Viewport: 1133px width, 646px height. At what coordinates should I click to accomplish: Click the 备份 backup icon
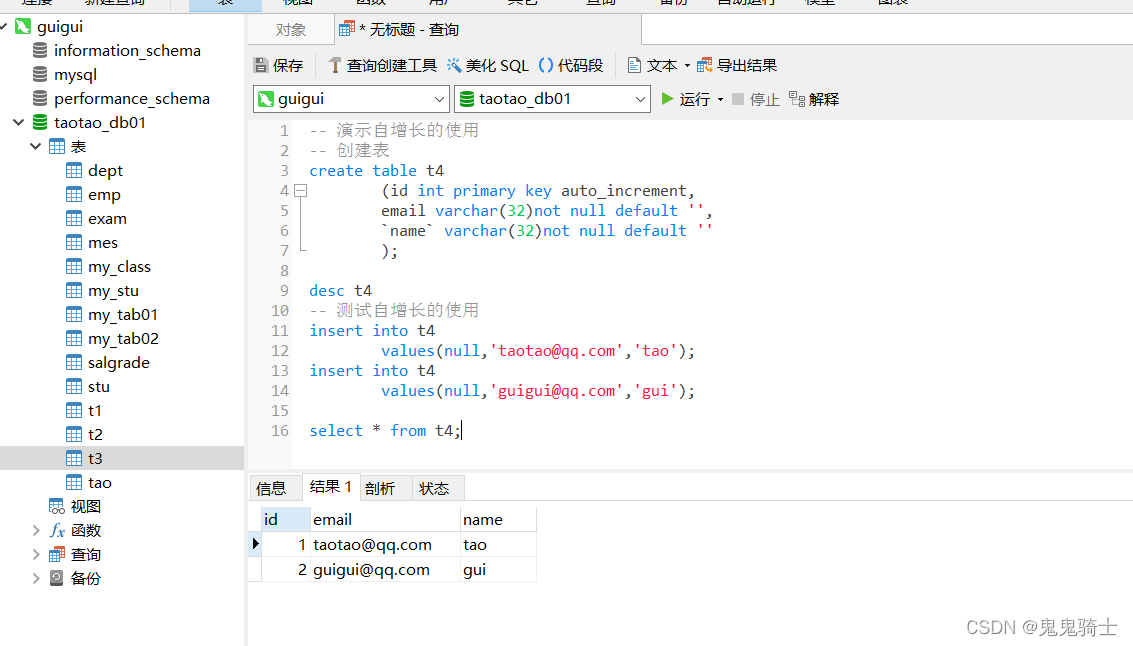click(x=57, y=578)
